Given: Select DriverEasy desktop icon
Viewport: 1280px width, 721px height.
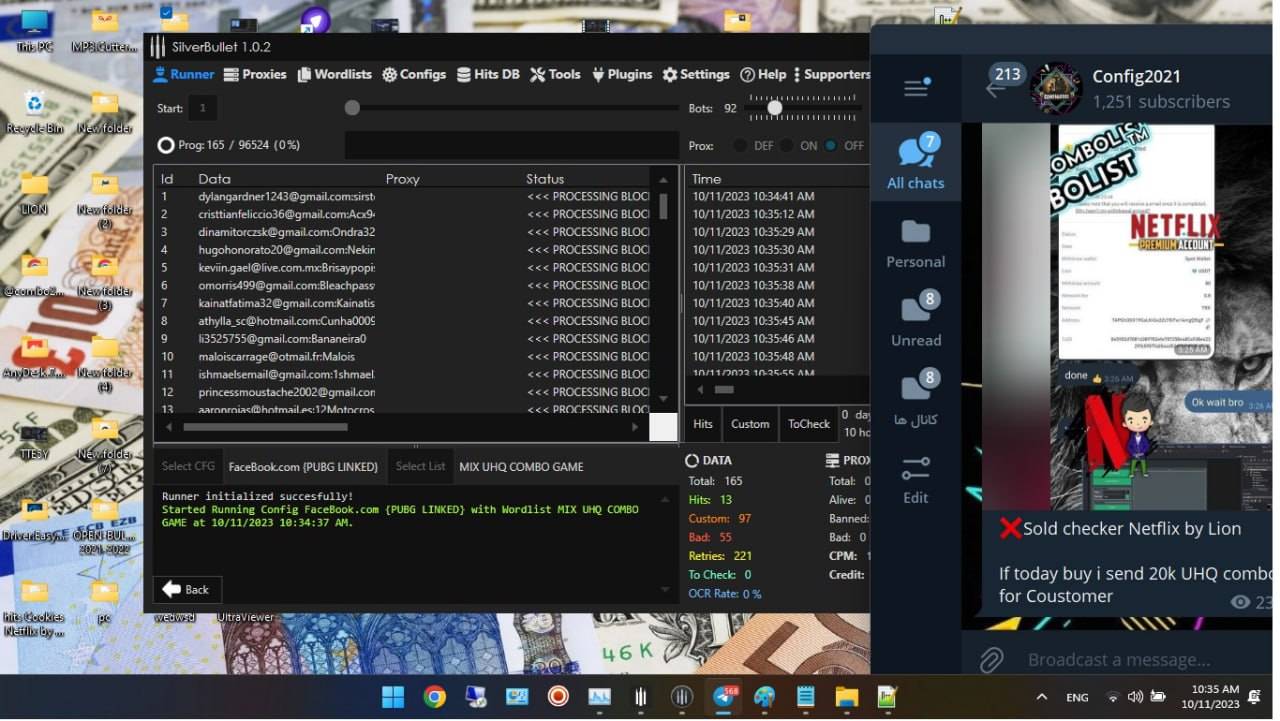Looking at the screenshot, I should (35, 518).
